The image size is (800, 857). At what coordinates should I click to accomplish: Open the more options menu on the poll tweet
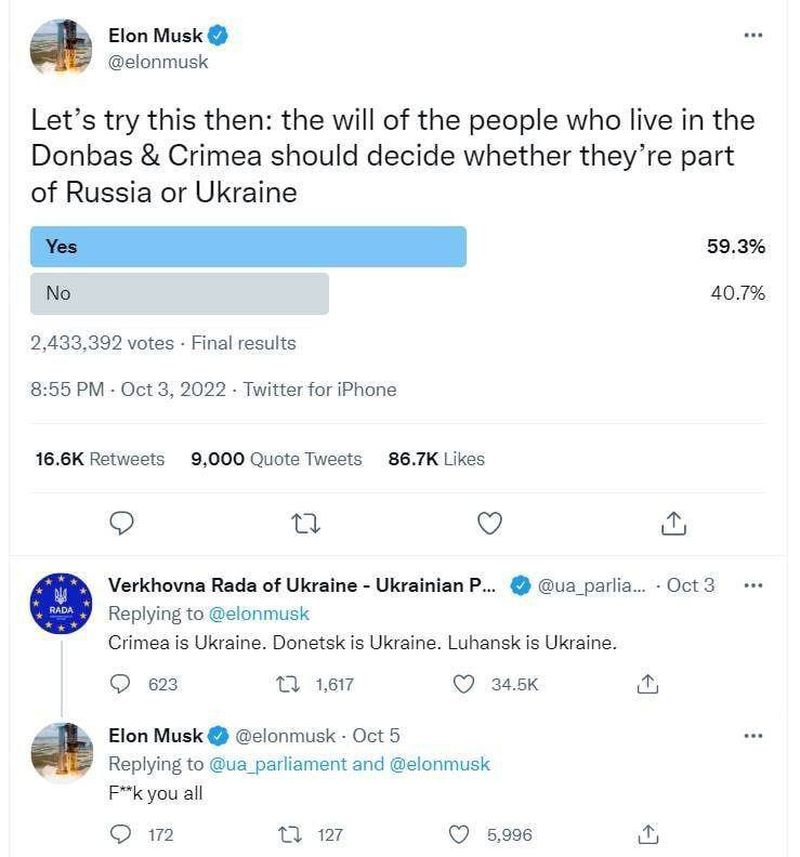click(x=753, y=35)
